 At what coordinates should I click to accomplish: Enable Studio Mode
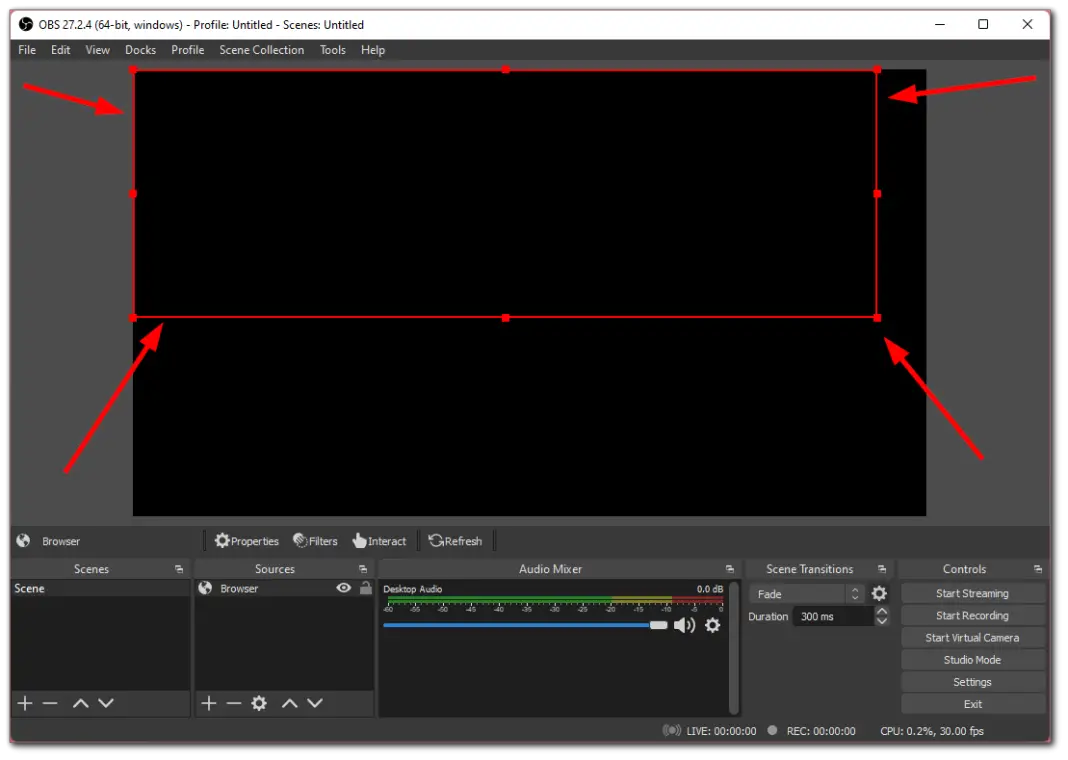point(972,659)
